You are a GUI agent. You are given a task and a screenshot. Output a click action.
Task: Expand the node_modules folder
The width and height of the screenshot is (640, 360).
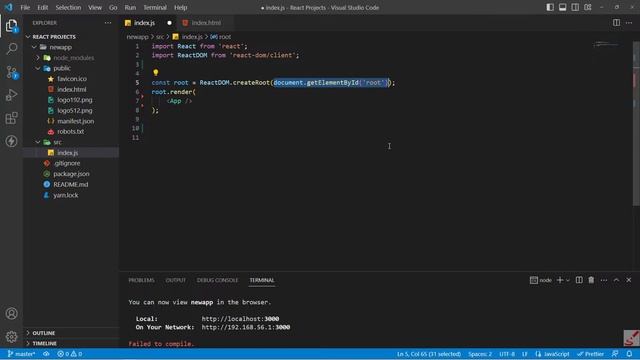point(38,58)
